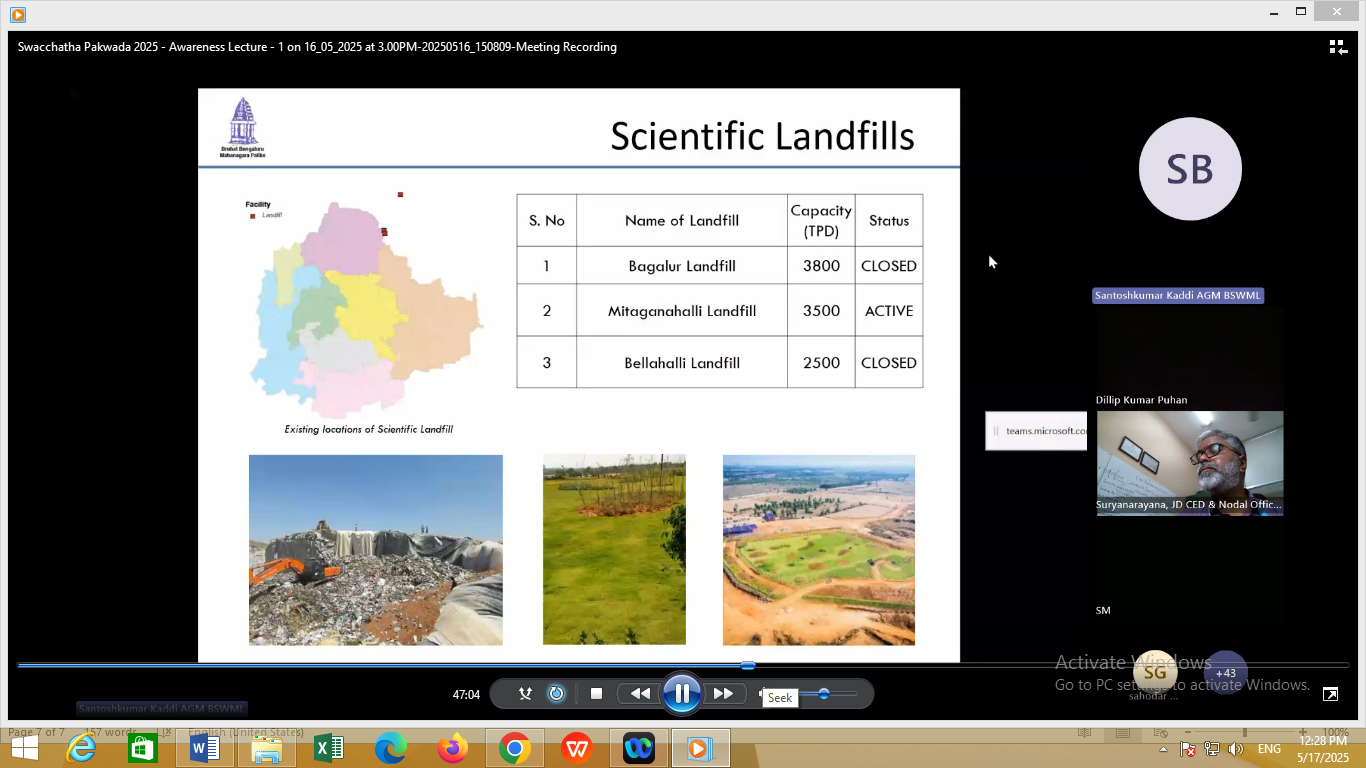1366x768 pixels.
Task: Click the 'Scientific Landfills' slide heading
Action: pos(762,136)
